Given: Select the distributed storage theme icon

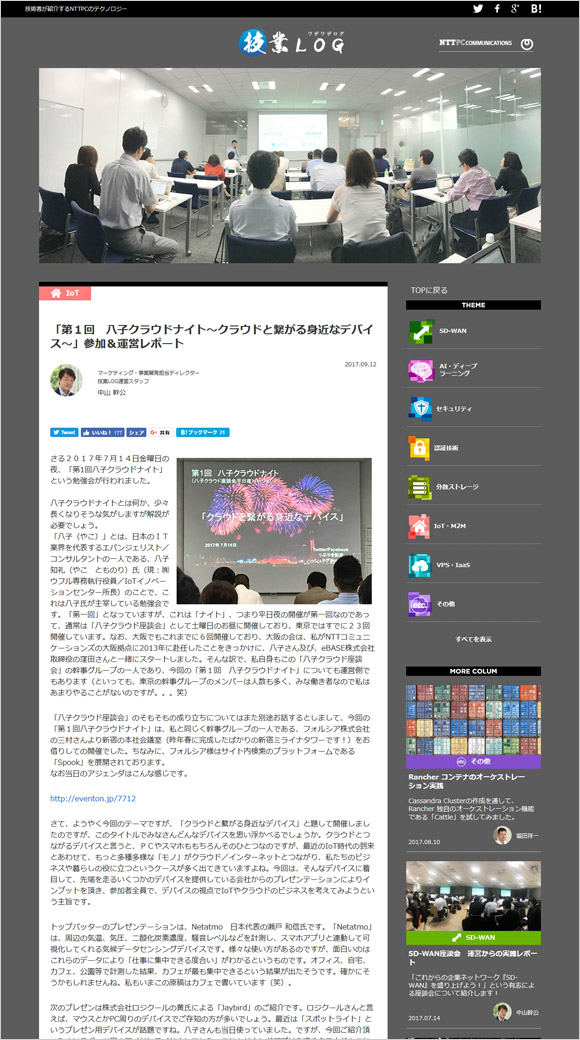Looking at the screenshot, I should click(x=421, y=487).
